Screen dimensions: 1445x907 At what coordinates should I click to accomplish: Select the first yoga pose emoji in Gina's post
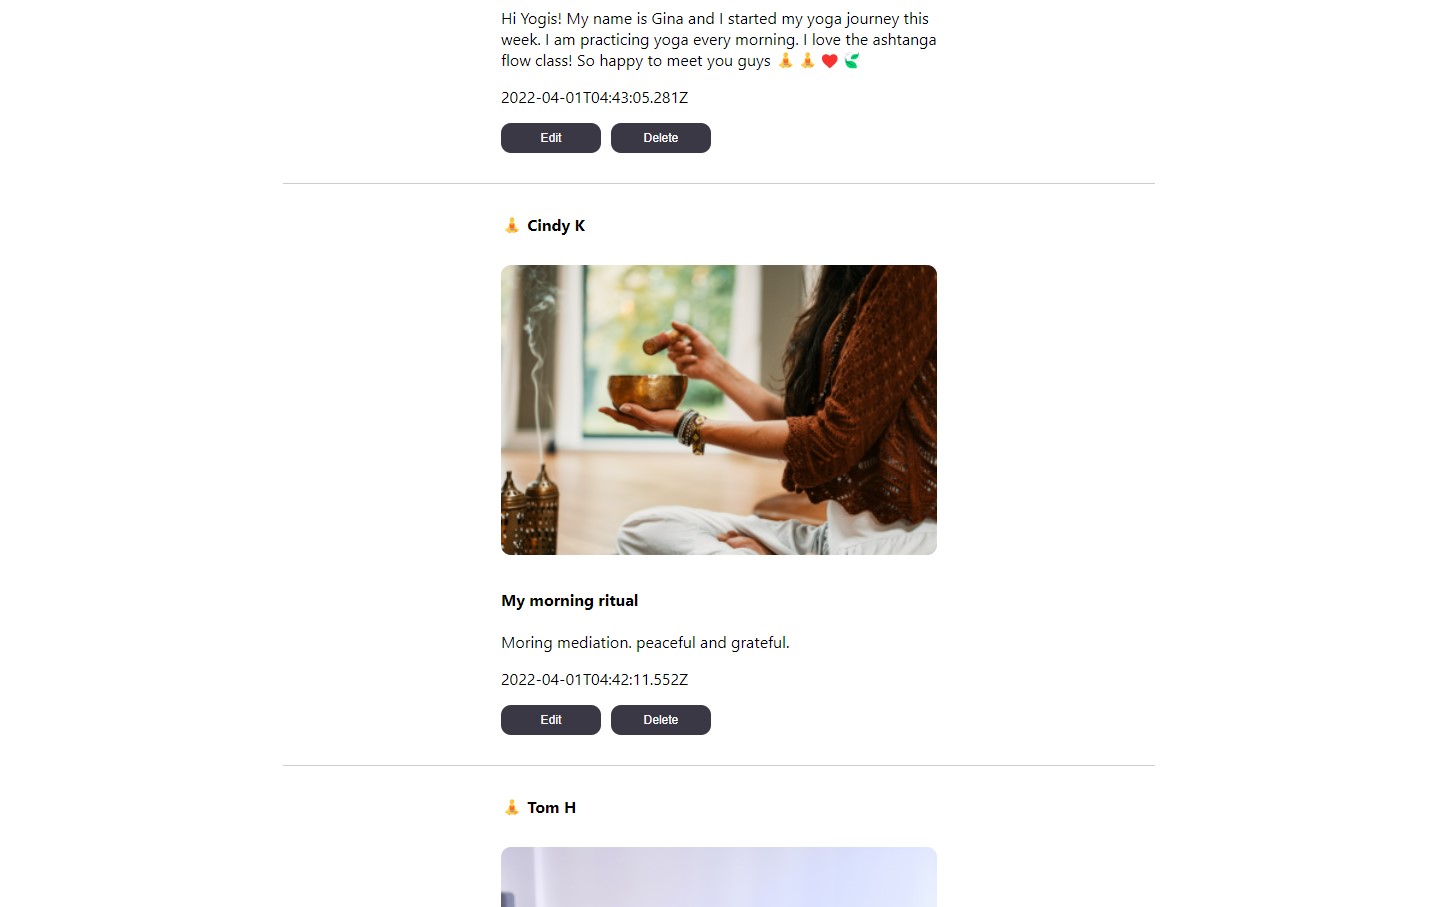click(x=785, y=60)
